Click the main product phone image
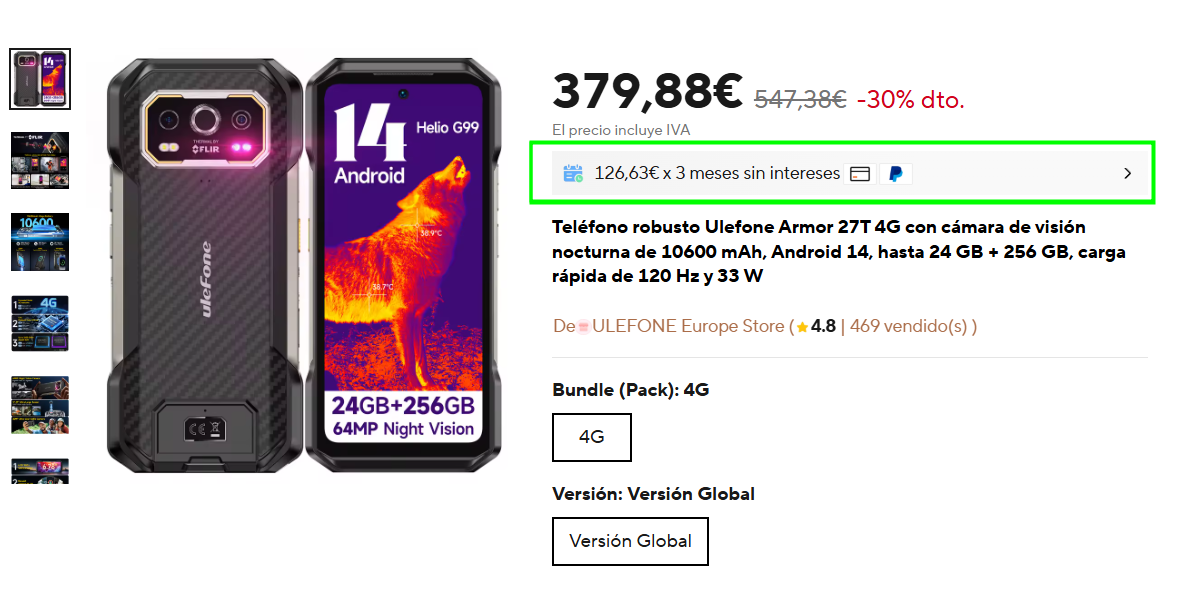Viewport: 1177px width, 592px height. click(x=304, y=266)
